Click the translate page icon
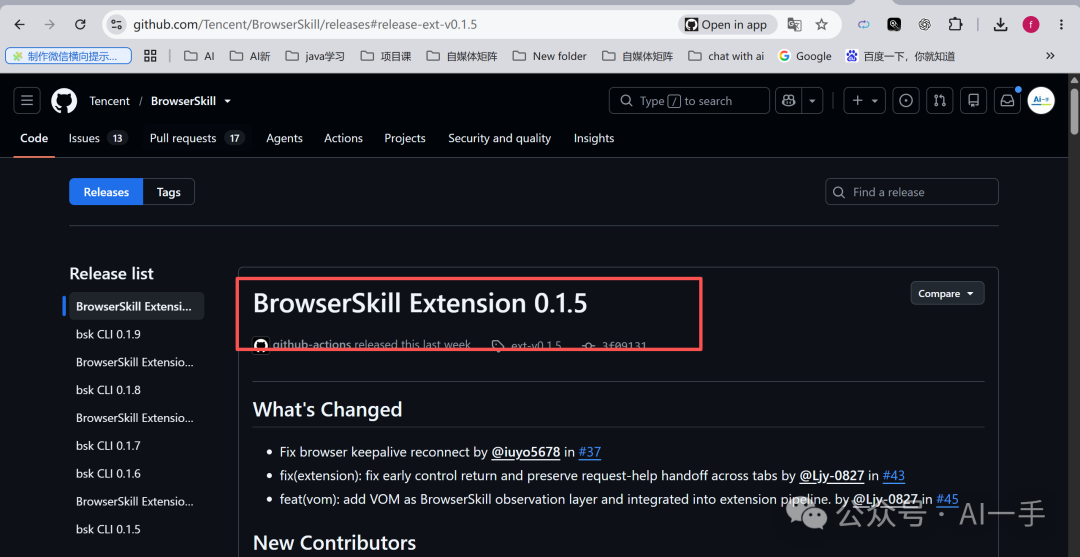Viewport: 1080px width, 557px height. [x=794, y=25]
